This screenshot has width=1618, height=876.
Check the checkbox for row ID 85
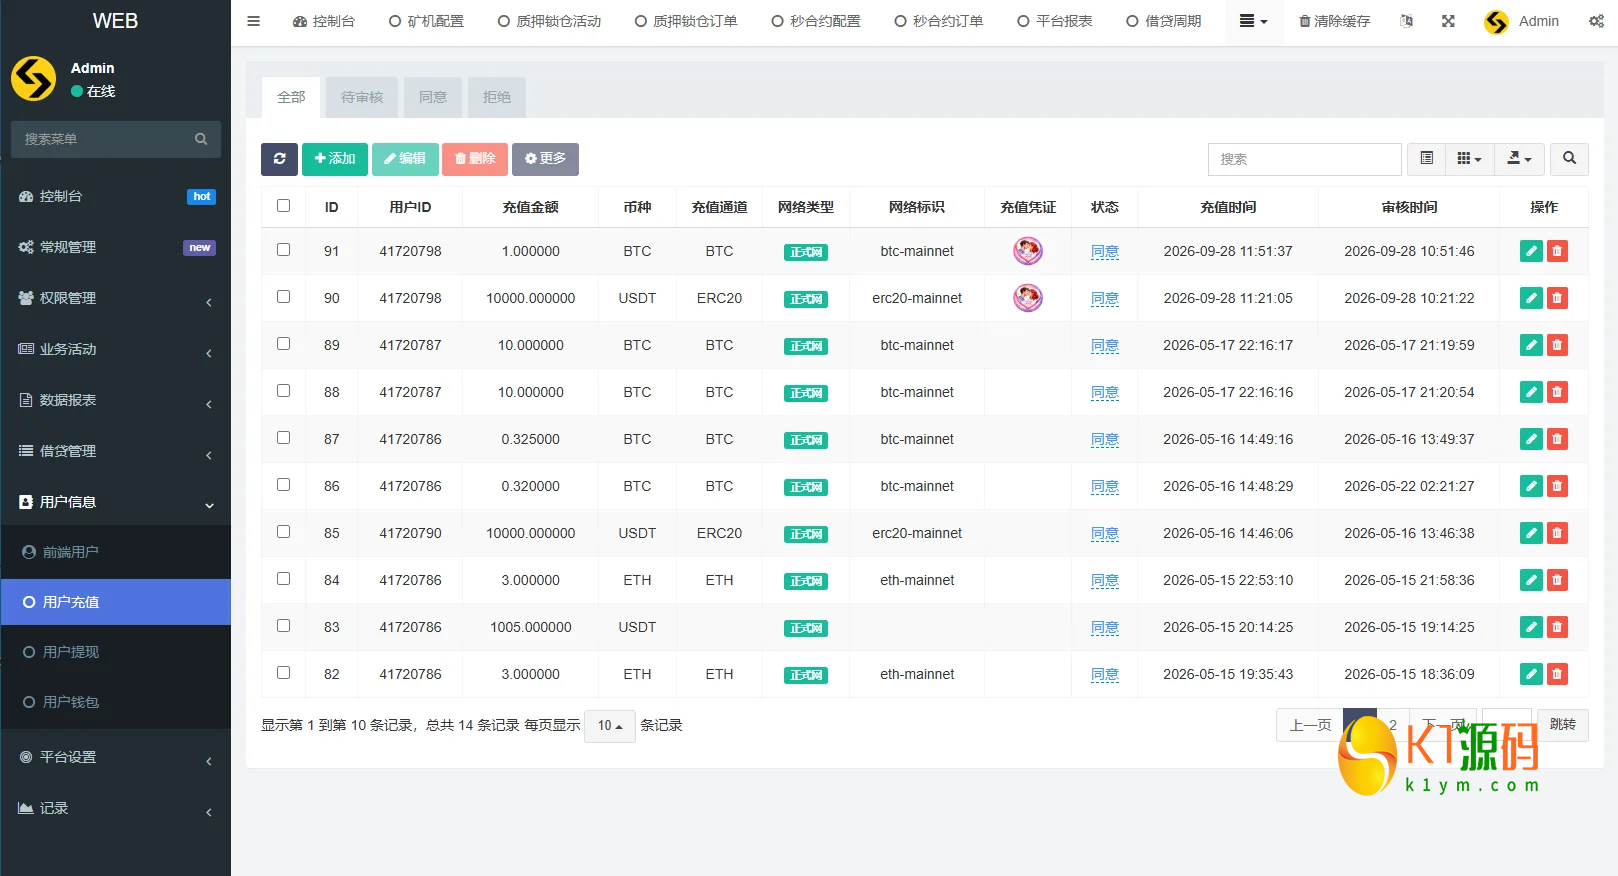[284, 532]
